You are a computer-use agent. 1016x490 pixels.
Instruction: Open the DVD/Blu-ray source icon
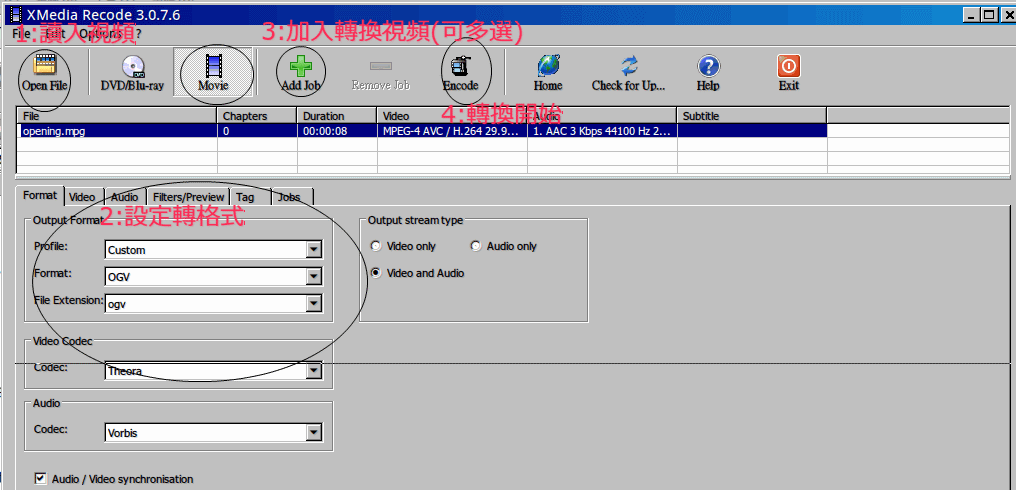(132, 66)
